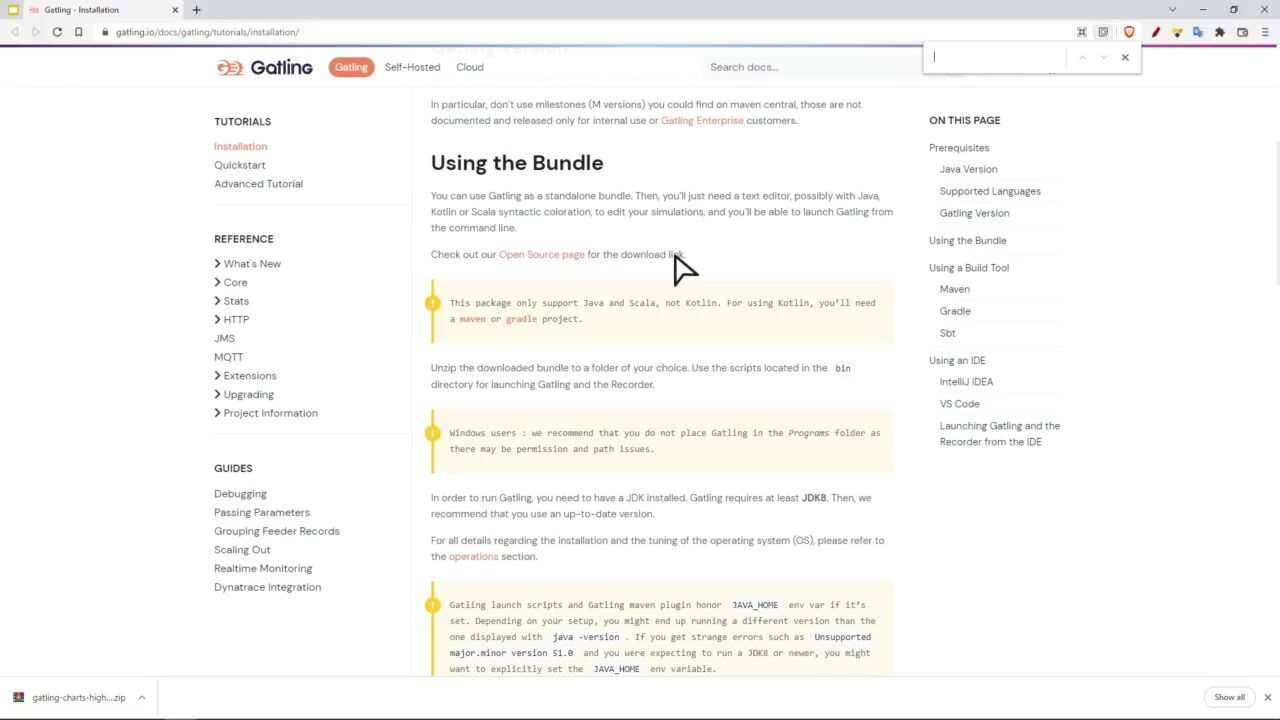1280x720 pixels.
Task: Click Show all downloads button
Action: tap(1229, 697)
